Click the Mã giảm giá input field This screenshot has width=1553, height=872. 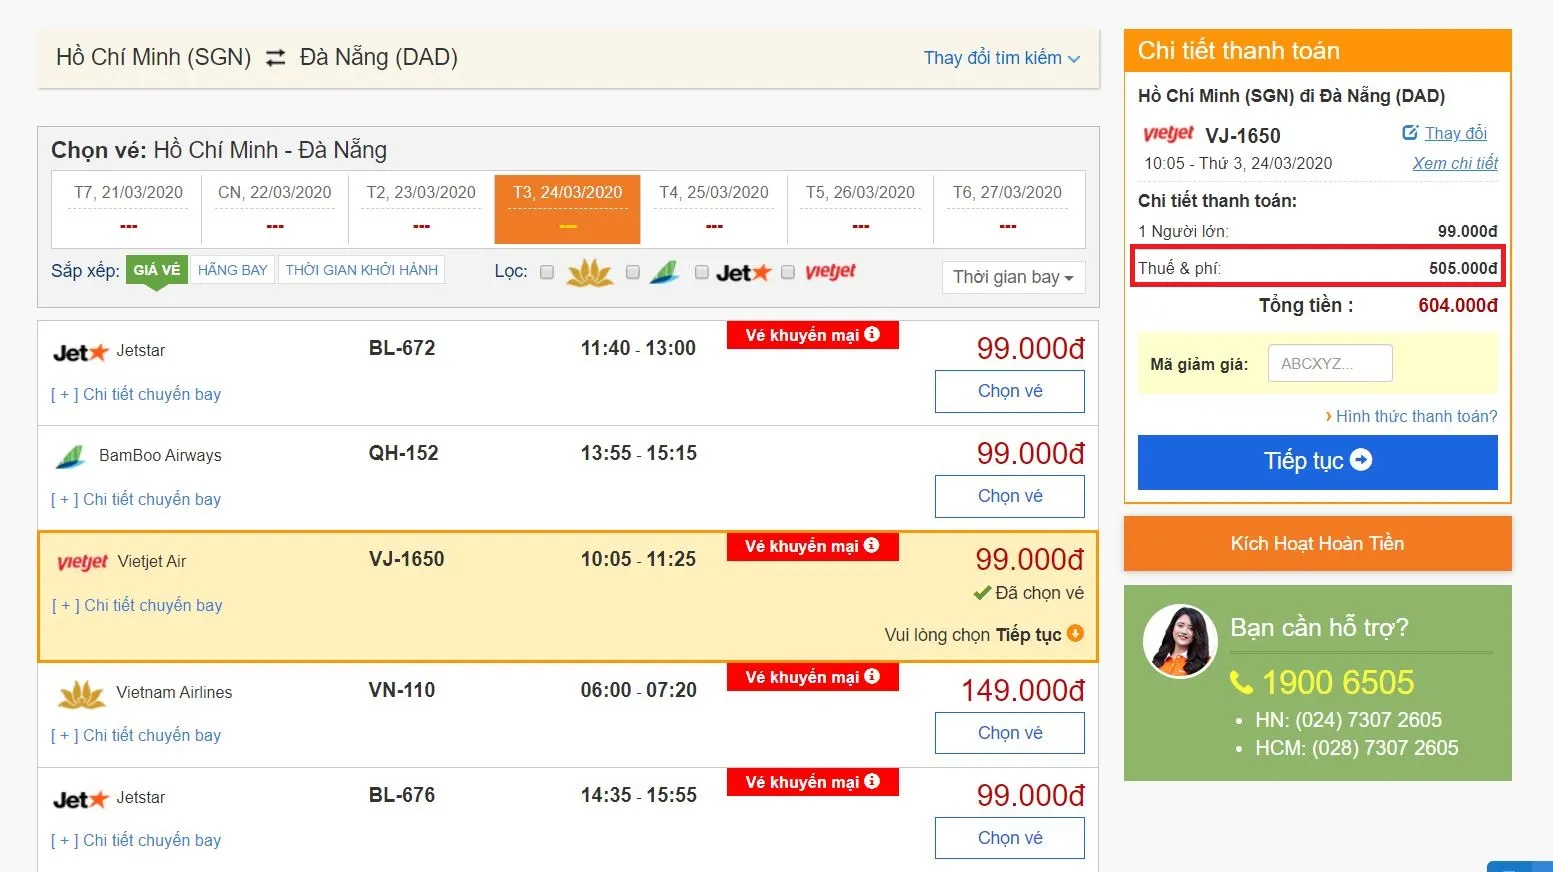[1329, 362]
